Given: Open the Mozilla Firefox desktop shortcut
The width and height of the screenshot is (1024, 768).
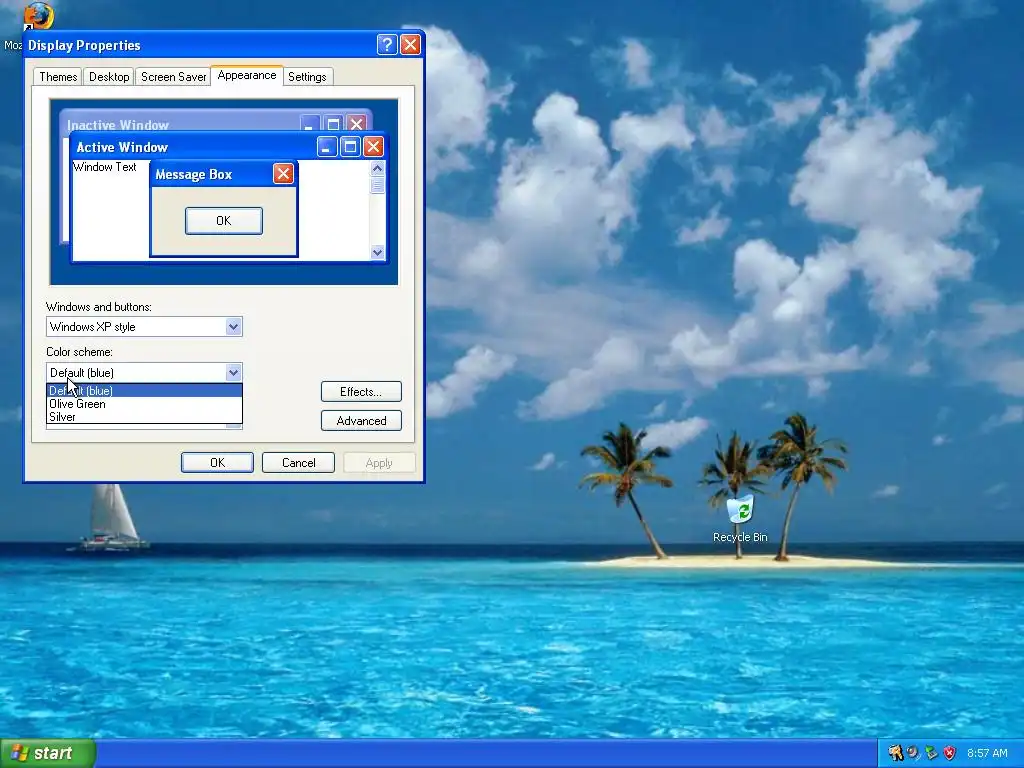Looking at the screenshot, I should pyautogui.click(x=38, y=16).
